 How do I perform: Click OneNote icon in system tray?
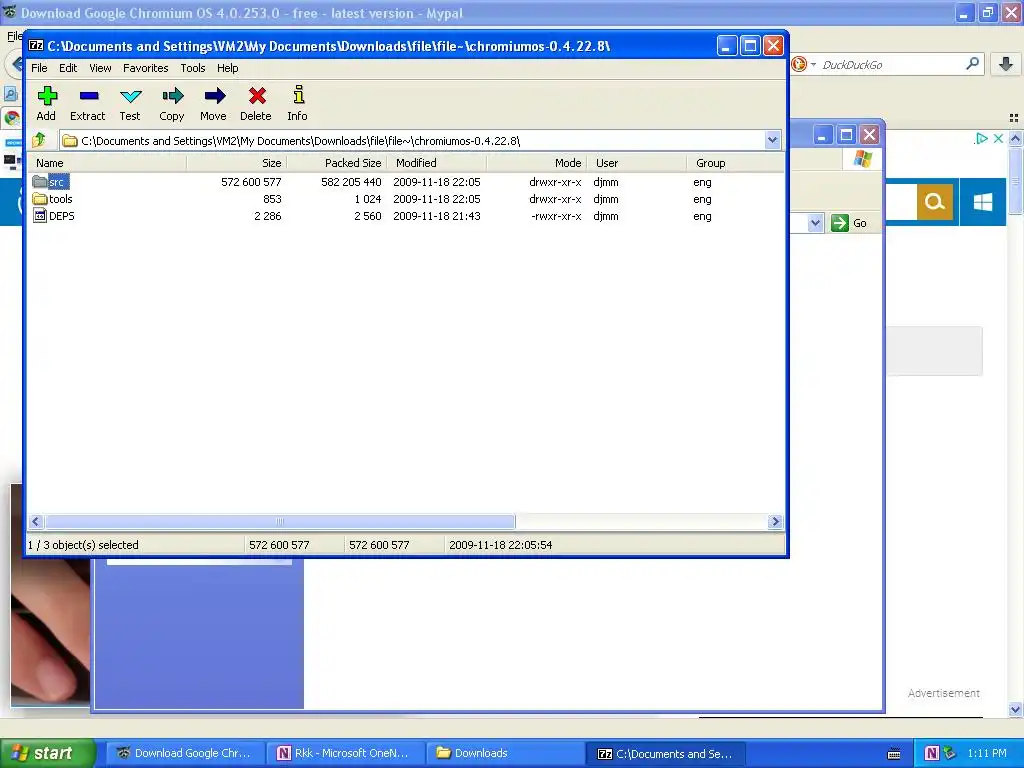(x=931, y=753)
